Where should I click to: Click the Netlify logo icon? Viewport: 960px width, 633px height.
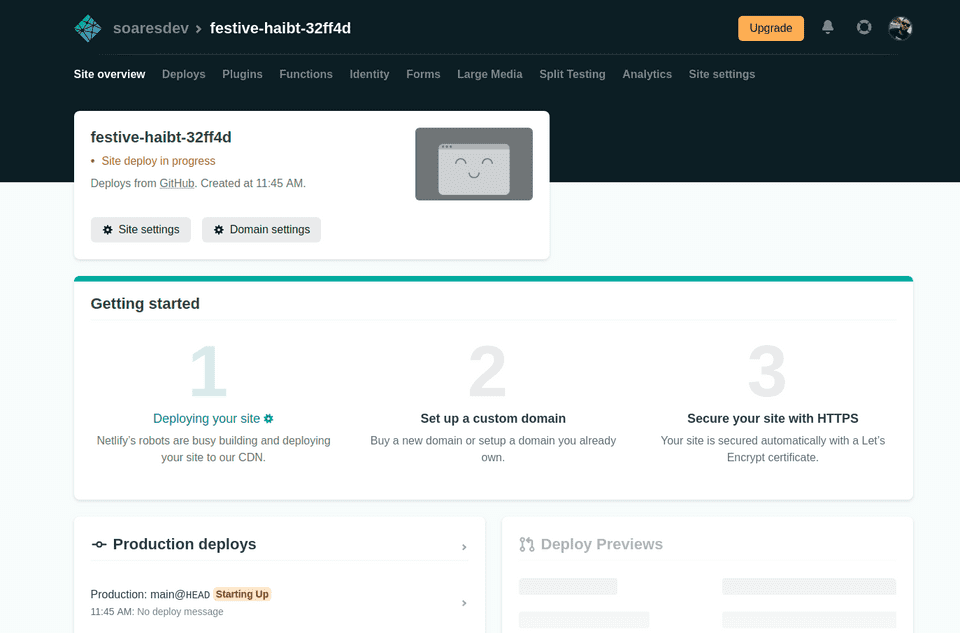click(x=88, y=28)
